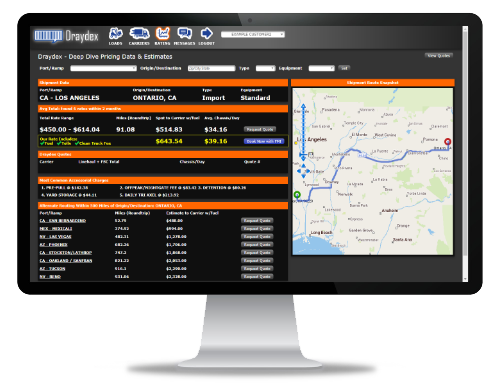Open the Port/Ramp dropdown

(103, 68)
